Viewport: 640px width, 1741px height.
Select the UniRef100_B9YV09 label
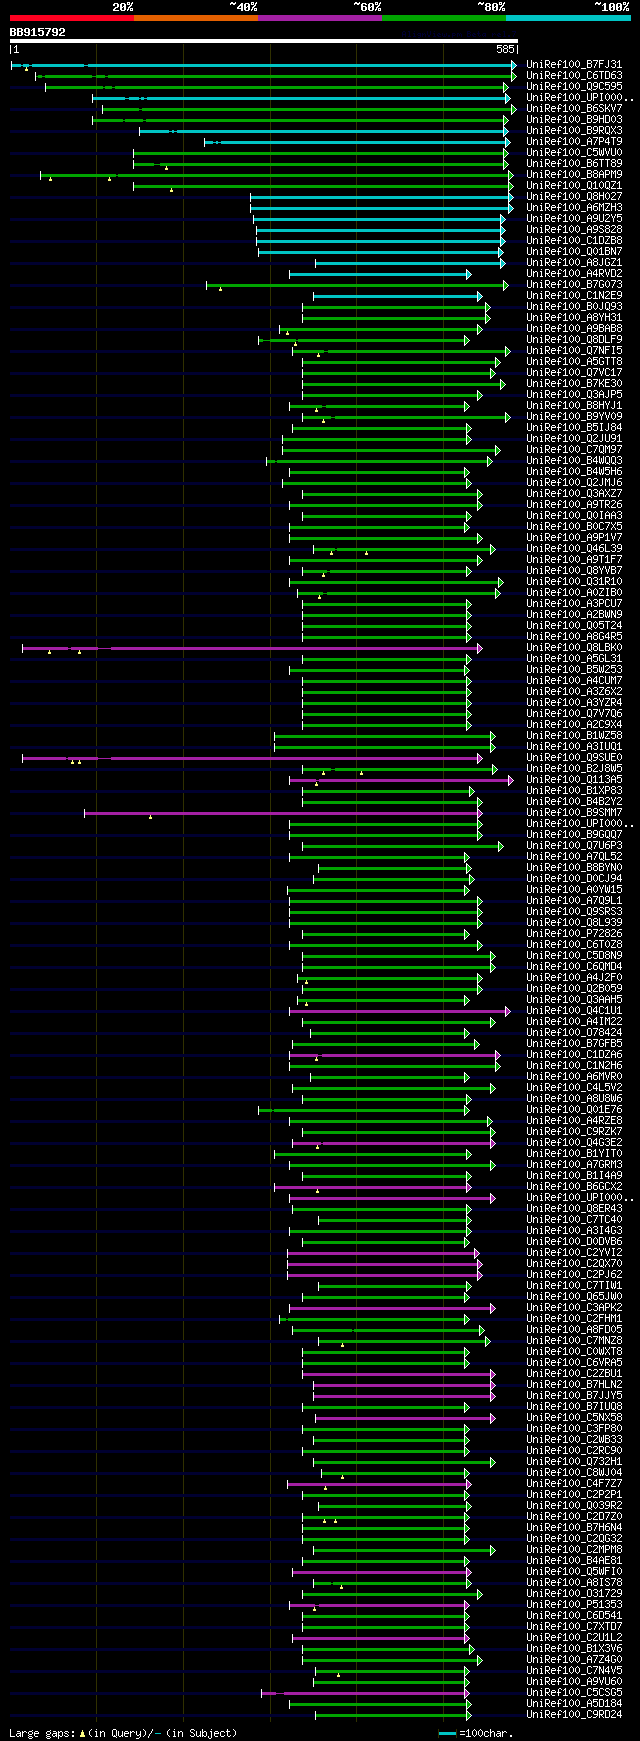[x=574, y=417]
